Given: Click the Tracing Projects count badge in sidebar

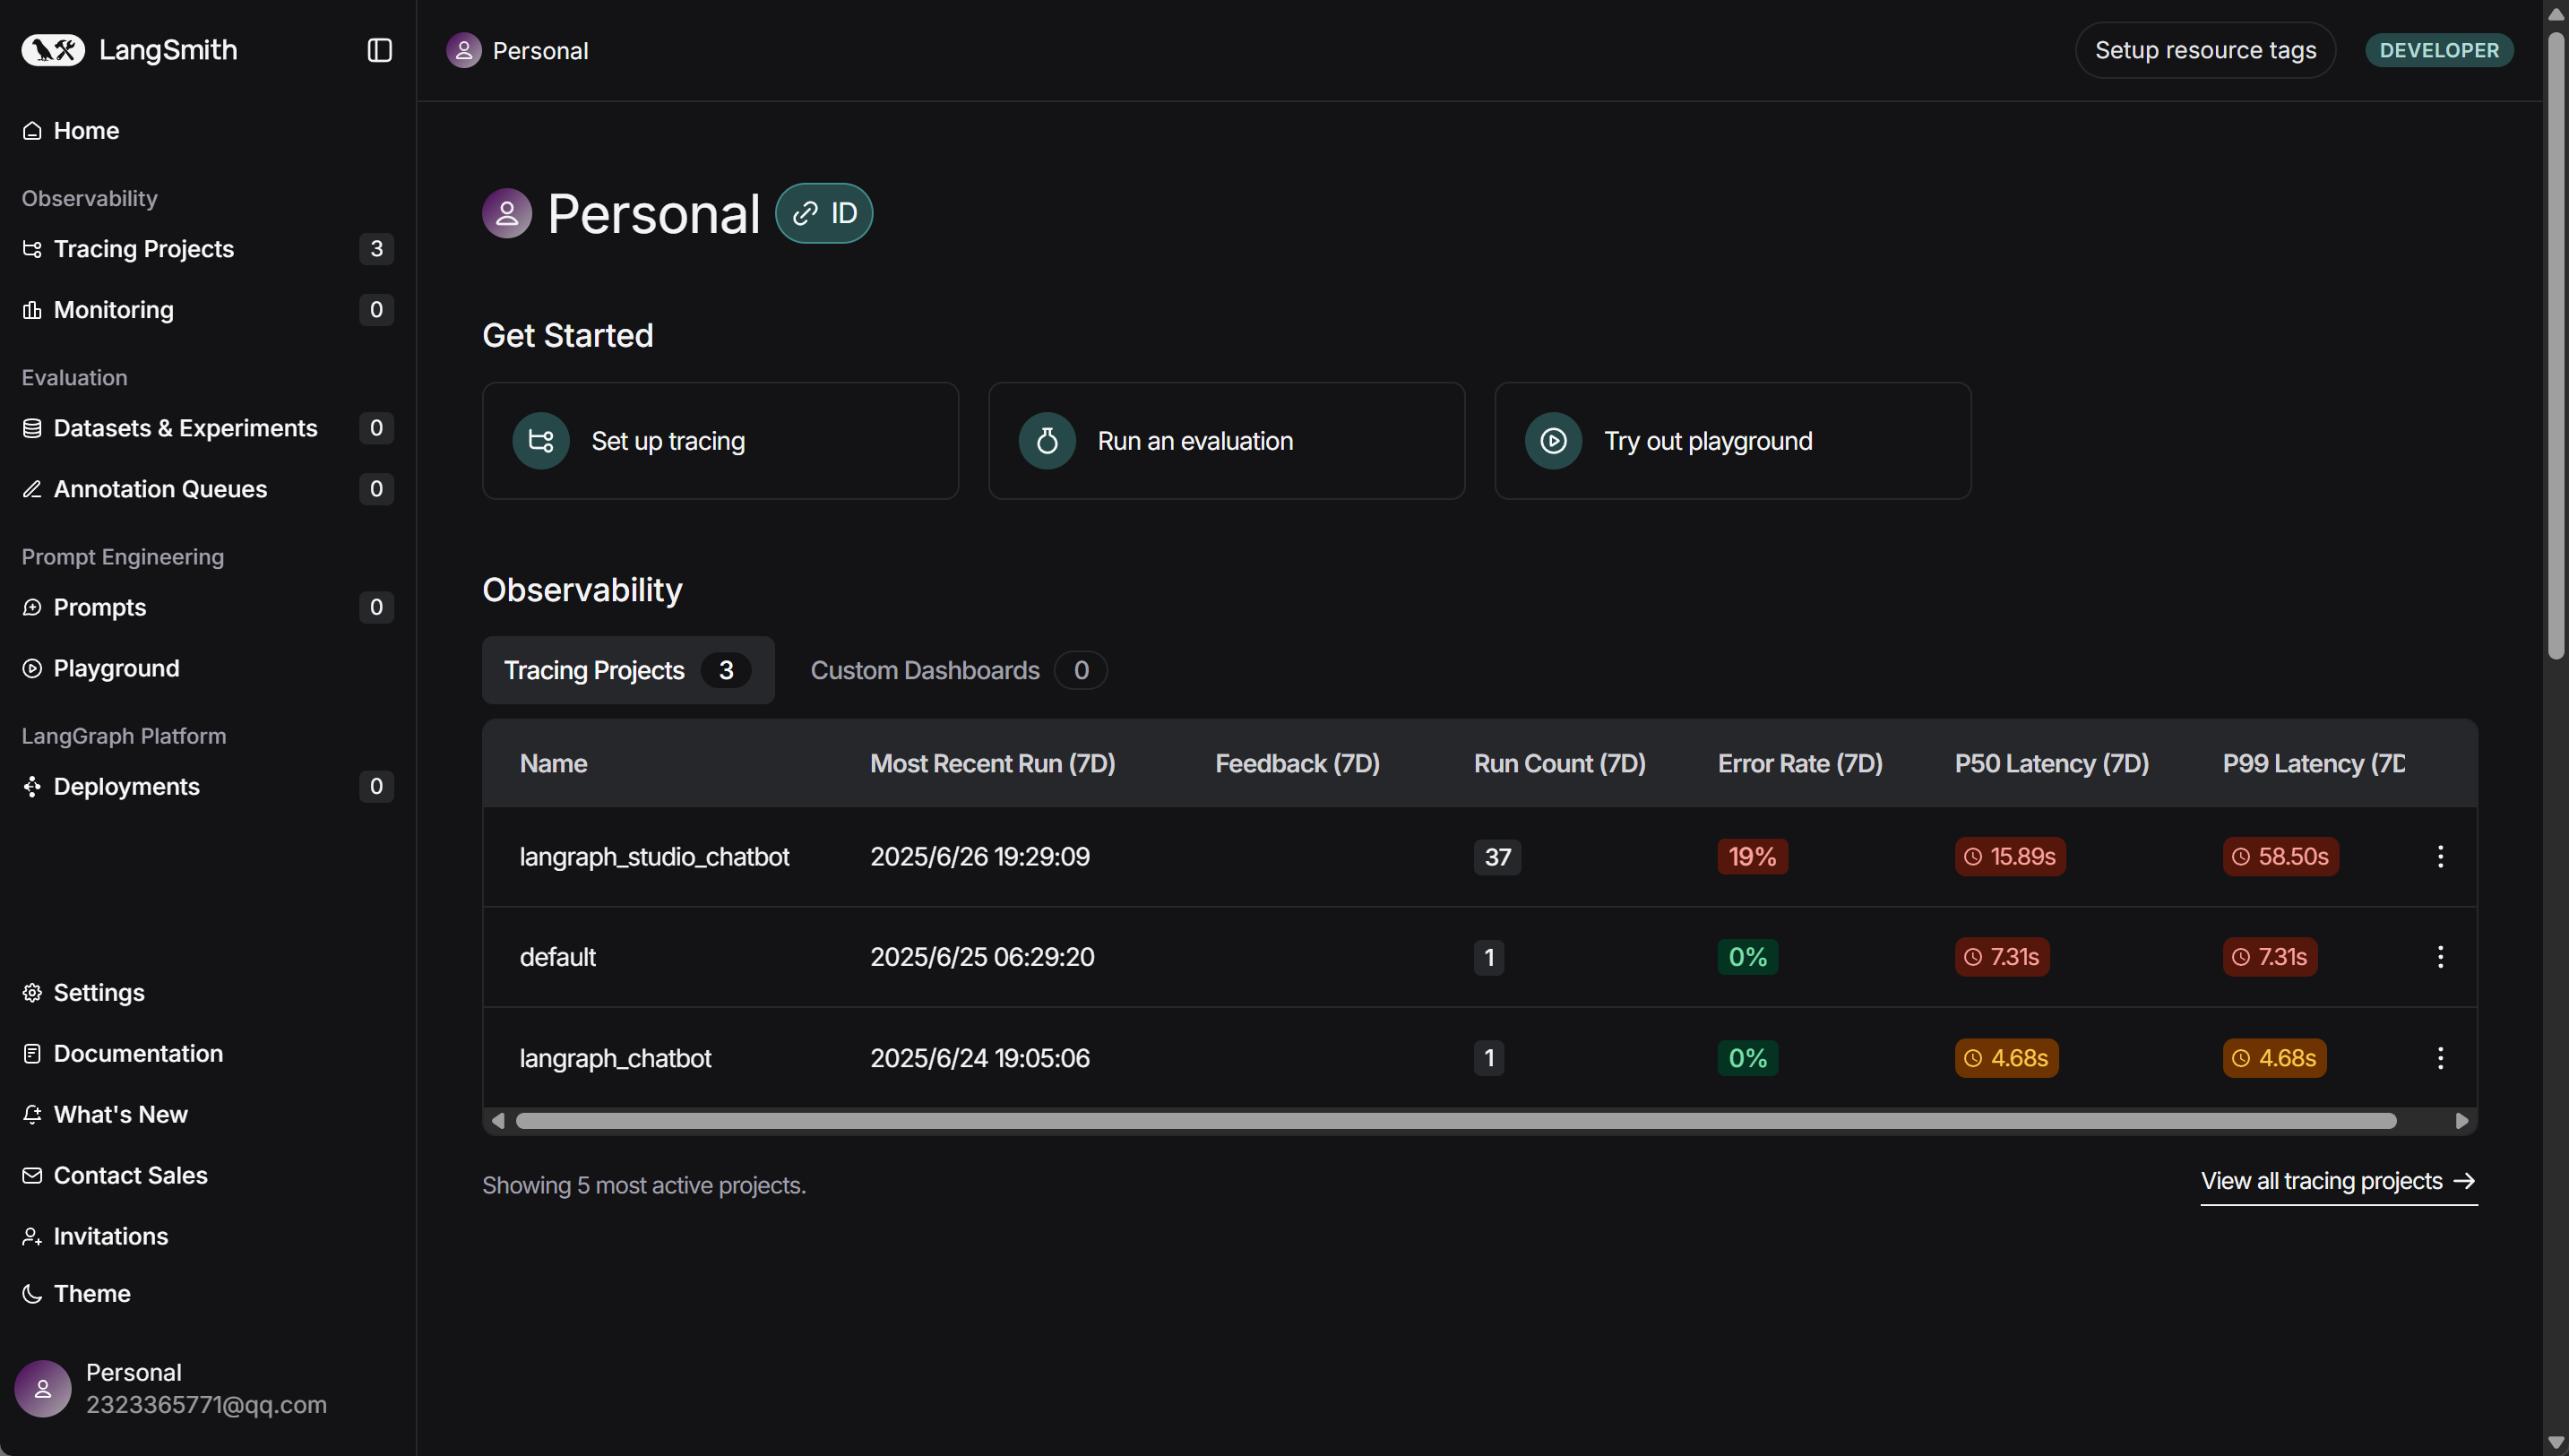Looking at the screenshot, I should click(x=376, y=249).
